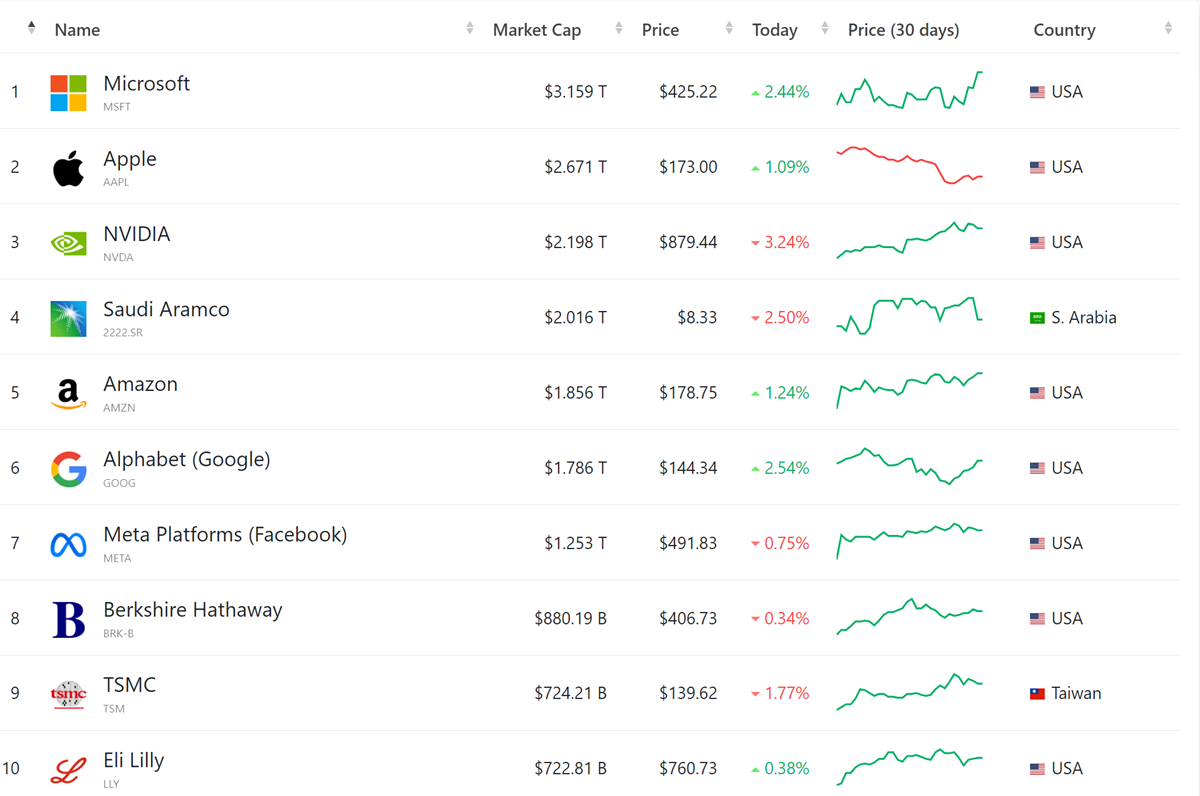Click Apple's red 30-day price chart
Viewport: 1200px width, 796px height.
coord(909,166)
